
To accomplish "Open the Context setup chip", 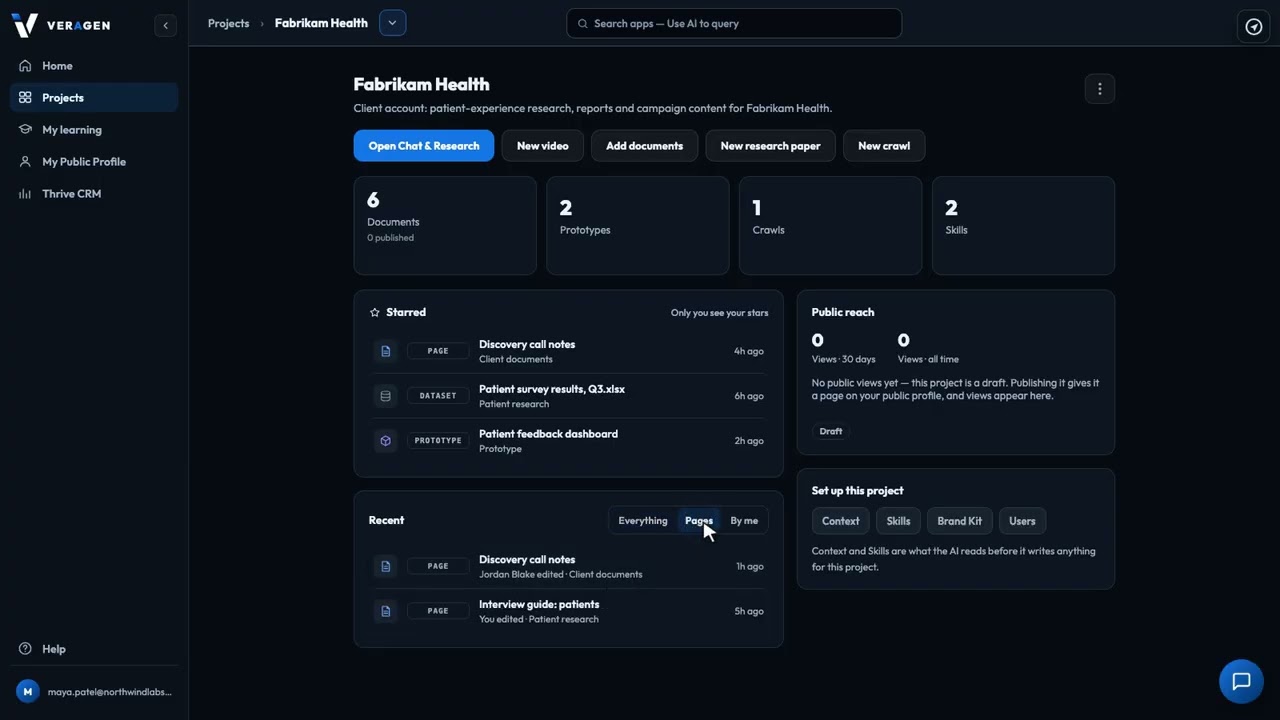I will click(x=841, y=521).
